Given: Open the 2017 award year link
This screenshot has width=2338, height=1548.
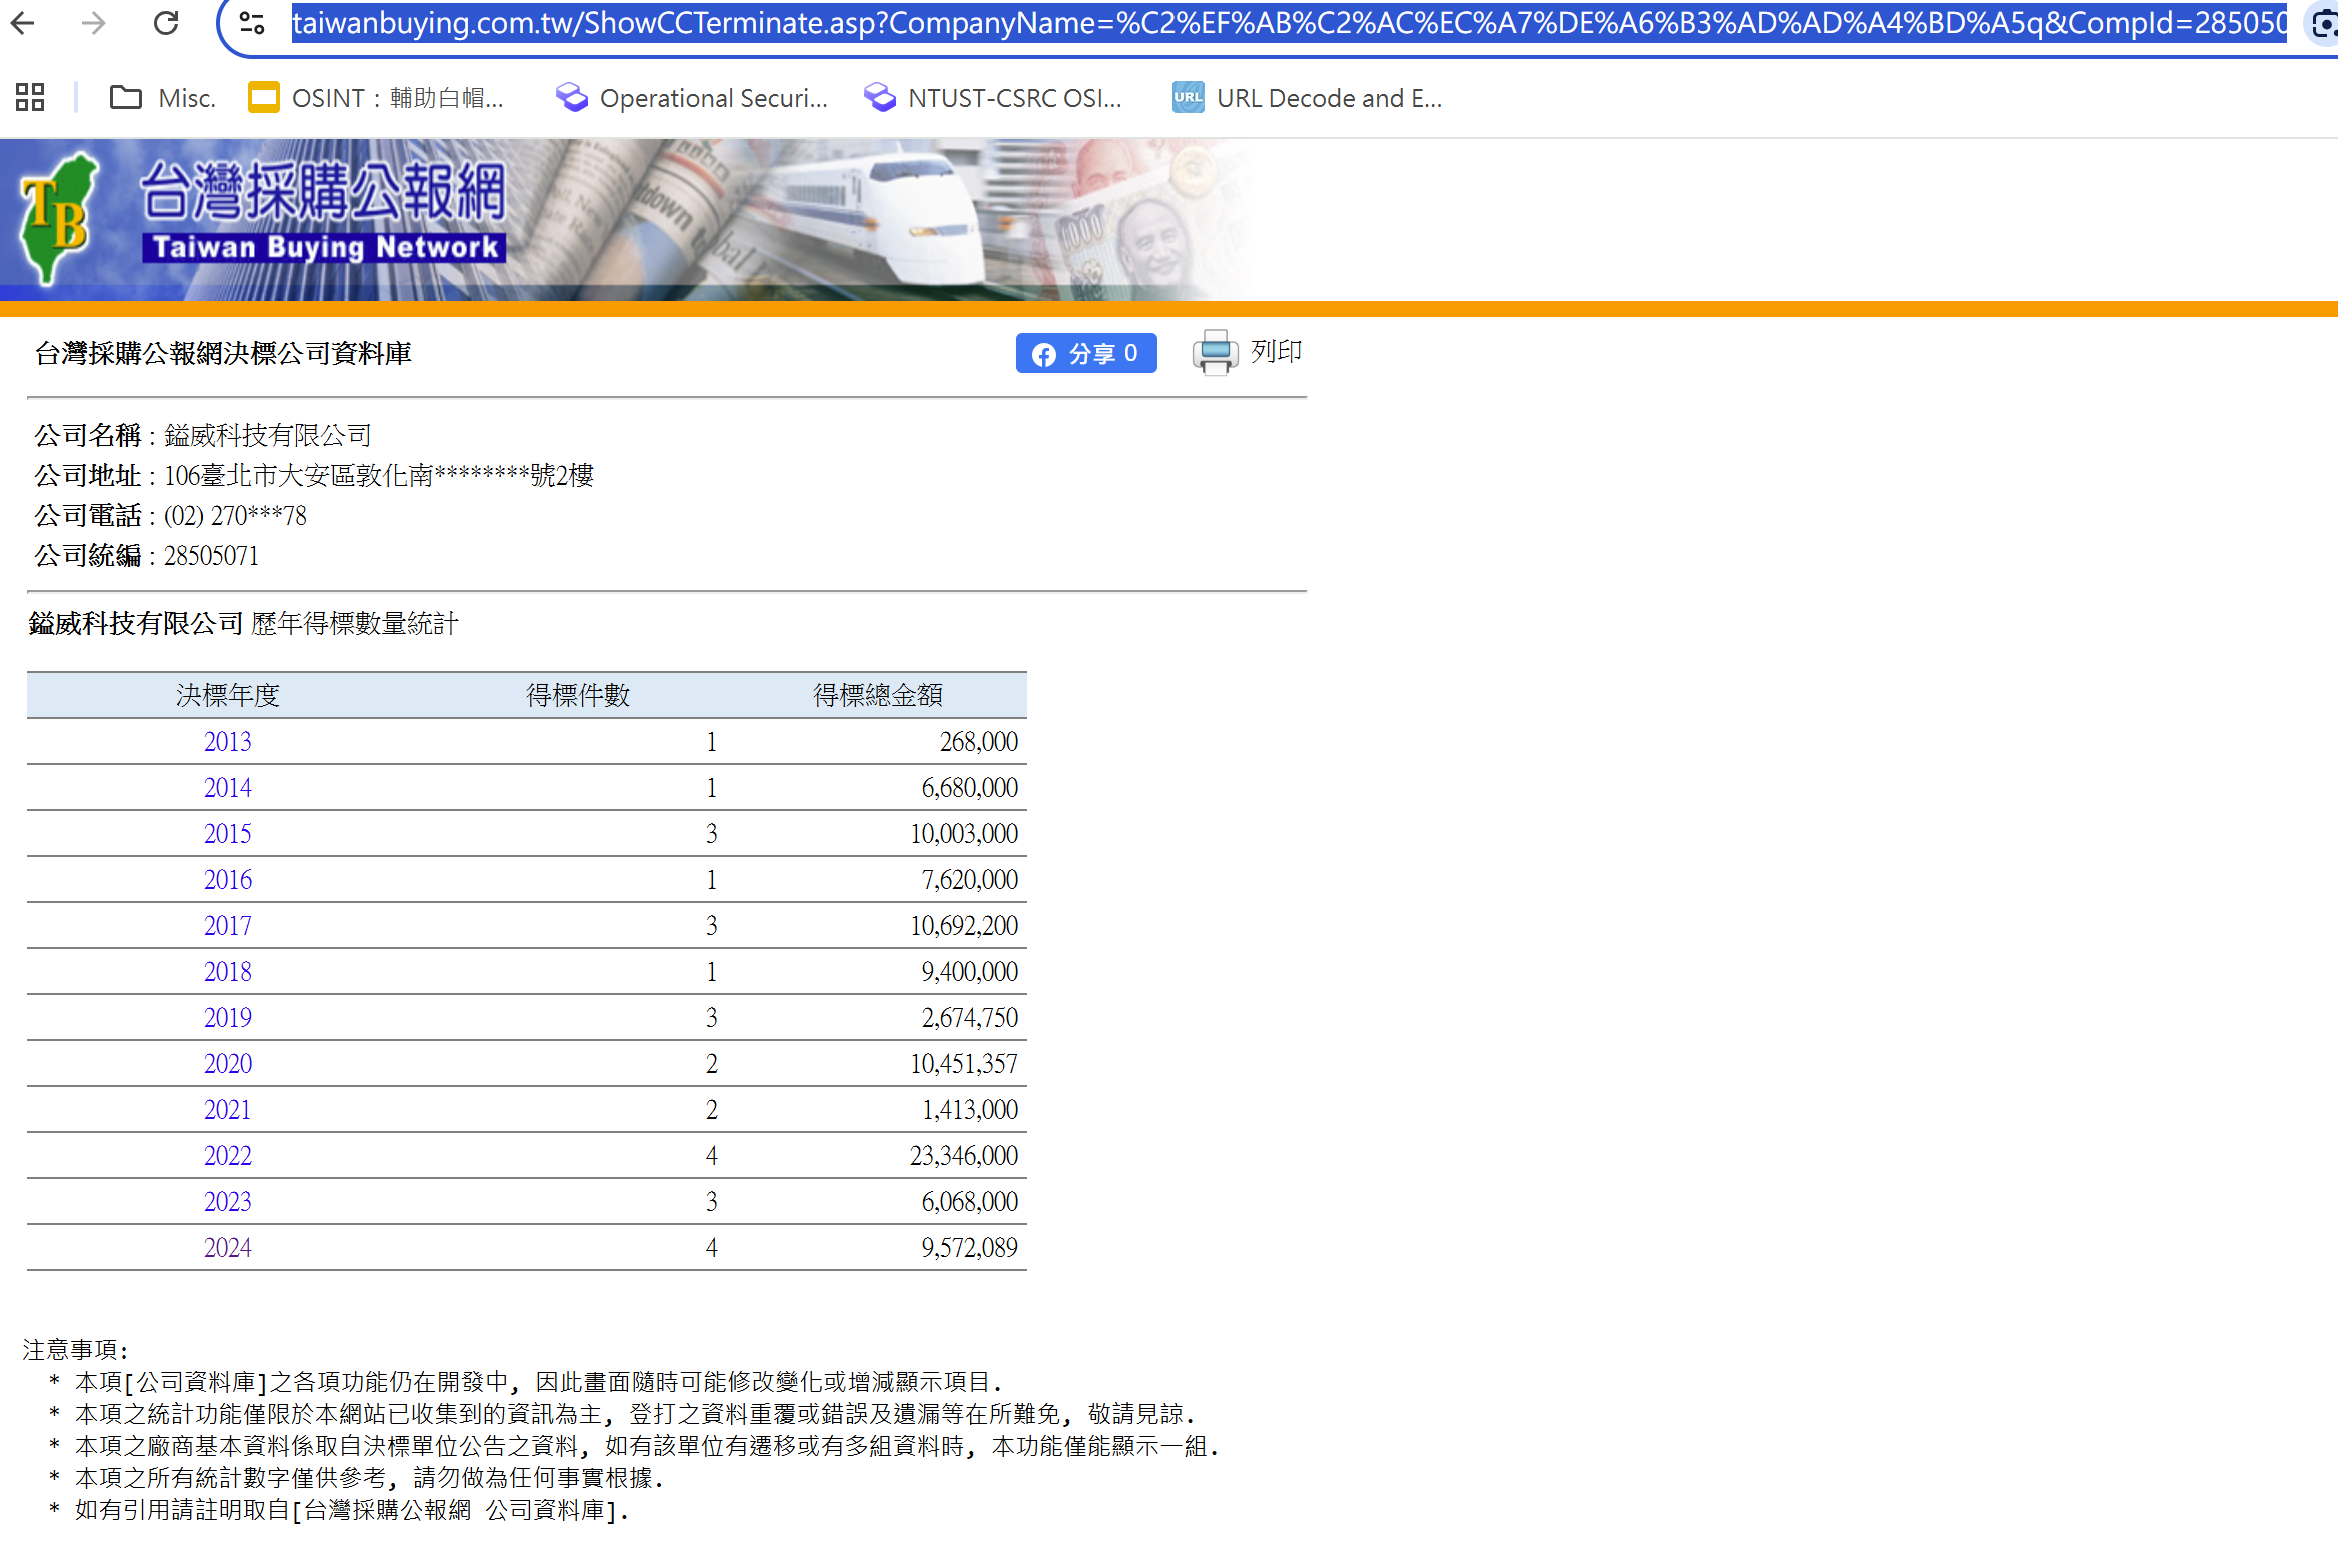Looking at the screenshot, I should click(x=228, y=926).
